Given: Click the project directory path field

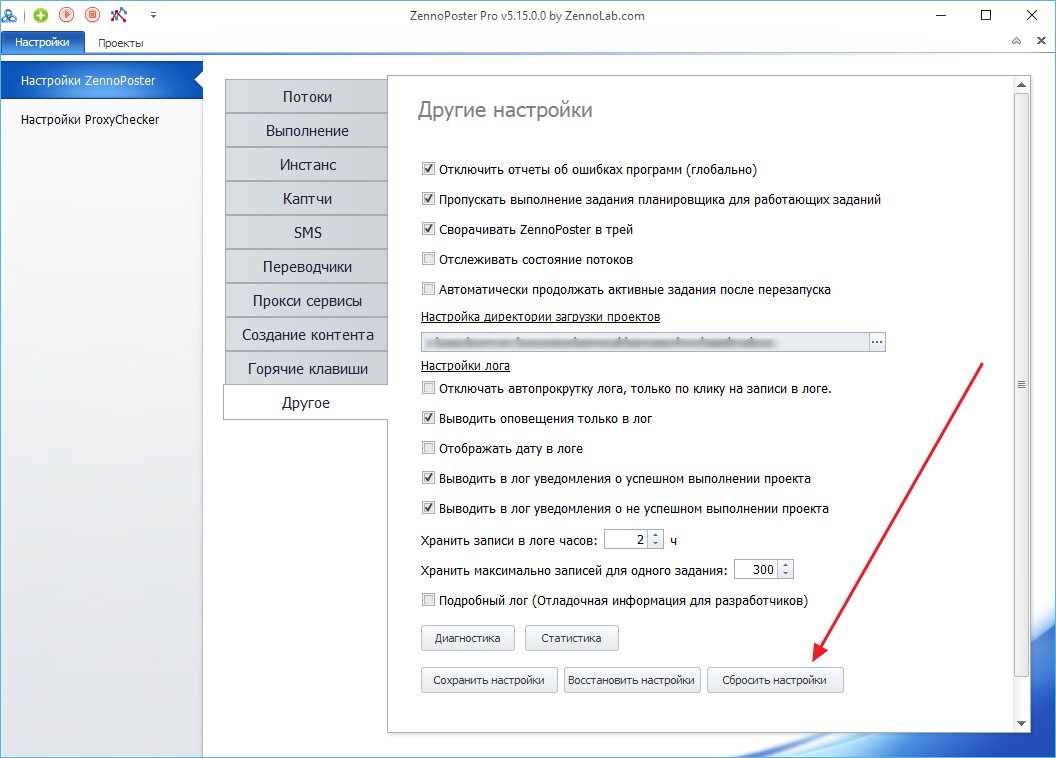Looking at the screenshot, I should click(645, 342).
